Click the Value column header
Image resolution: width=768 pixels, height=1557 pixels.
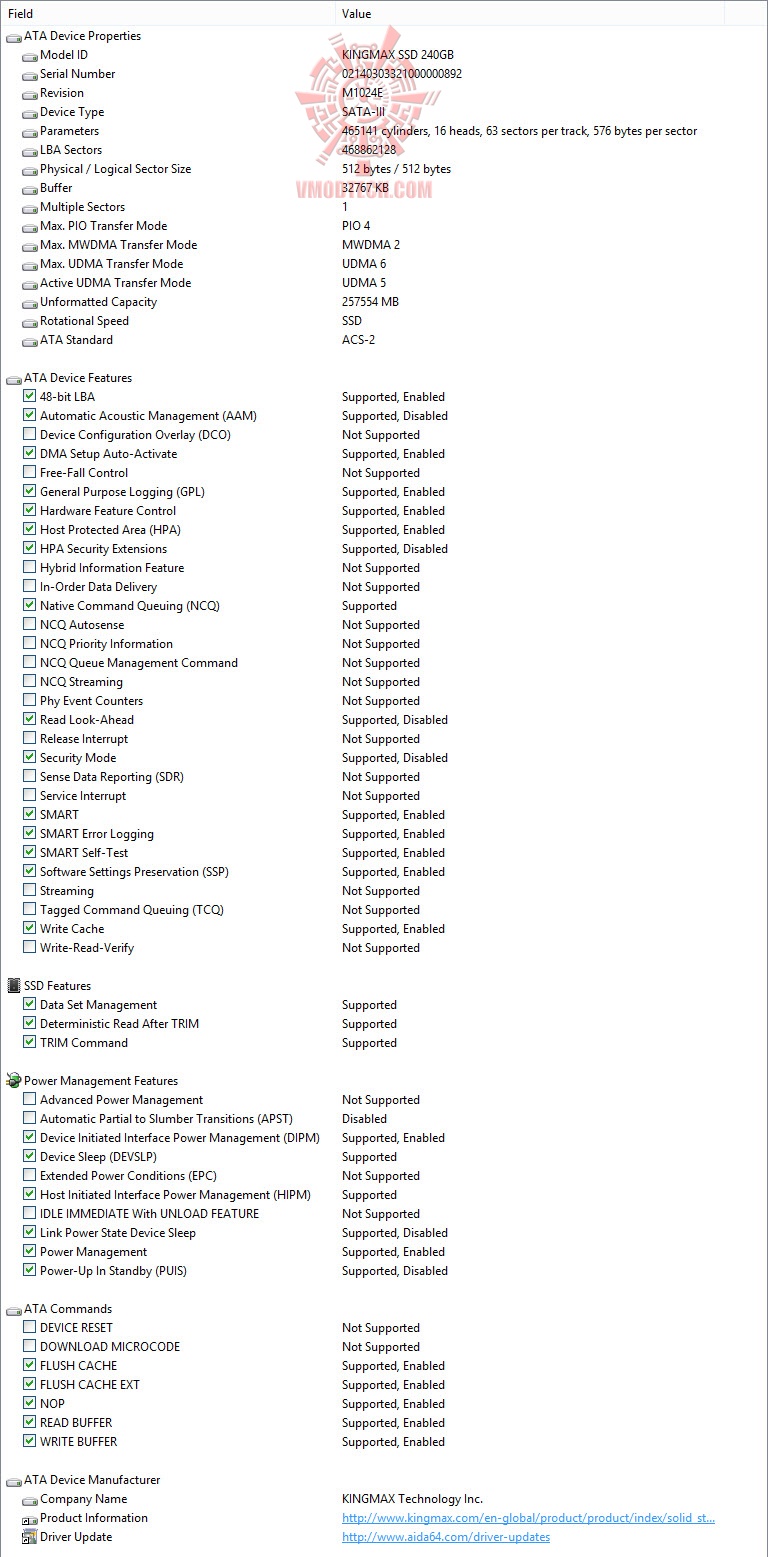[530, 14]
